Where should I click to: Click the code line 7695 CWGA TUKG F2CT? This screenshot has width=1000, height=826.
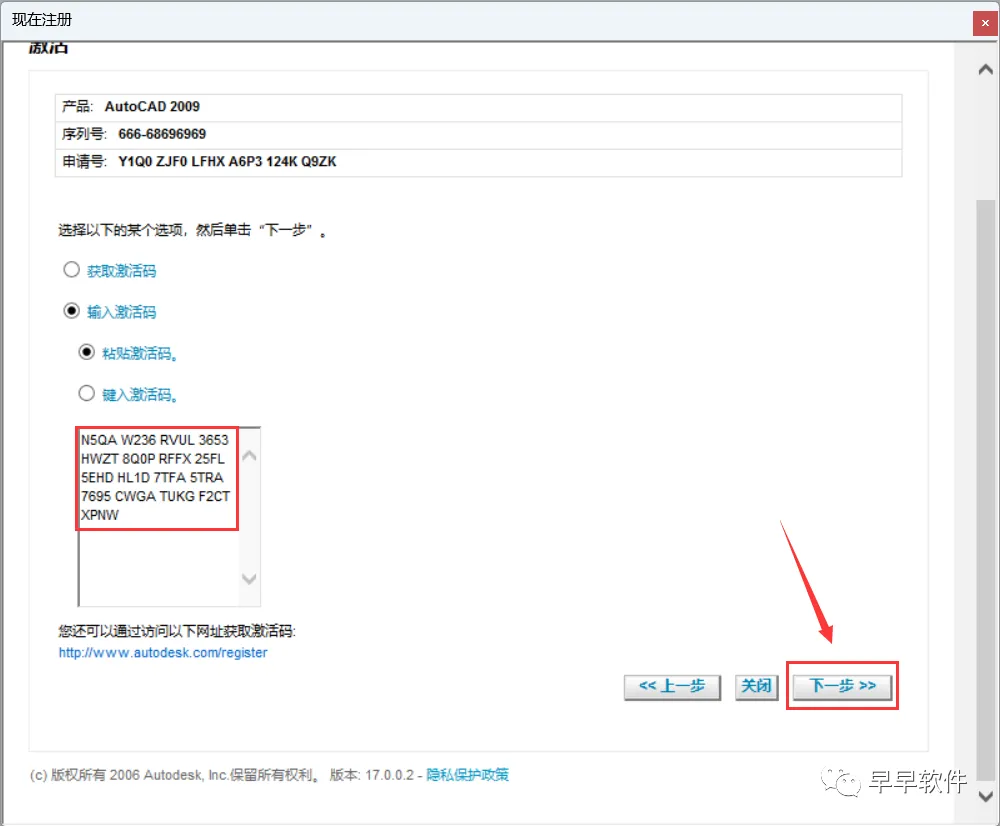(155, 496)
